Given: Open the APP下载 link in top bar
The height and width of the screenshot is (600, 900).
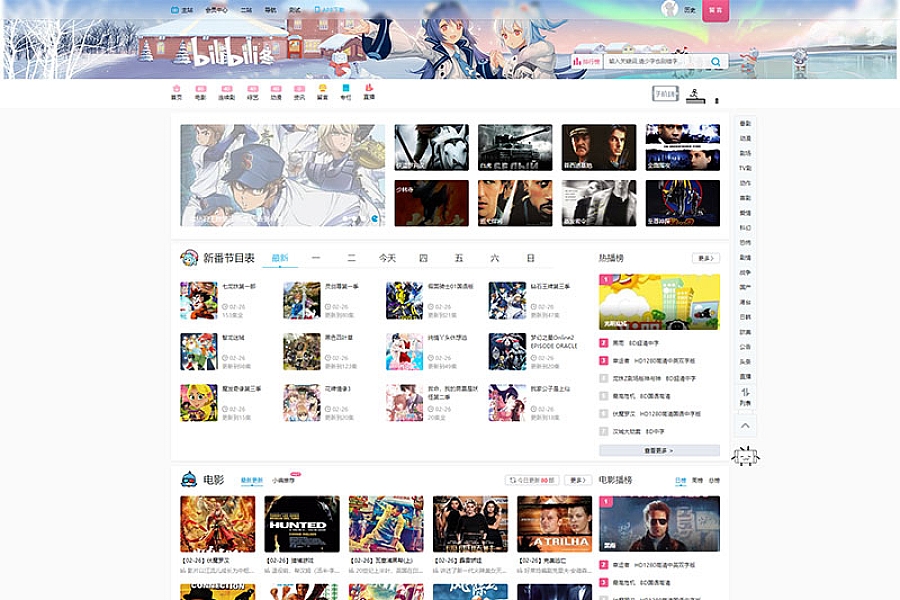Looking at the screenshot, I should point(329,10).
